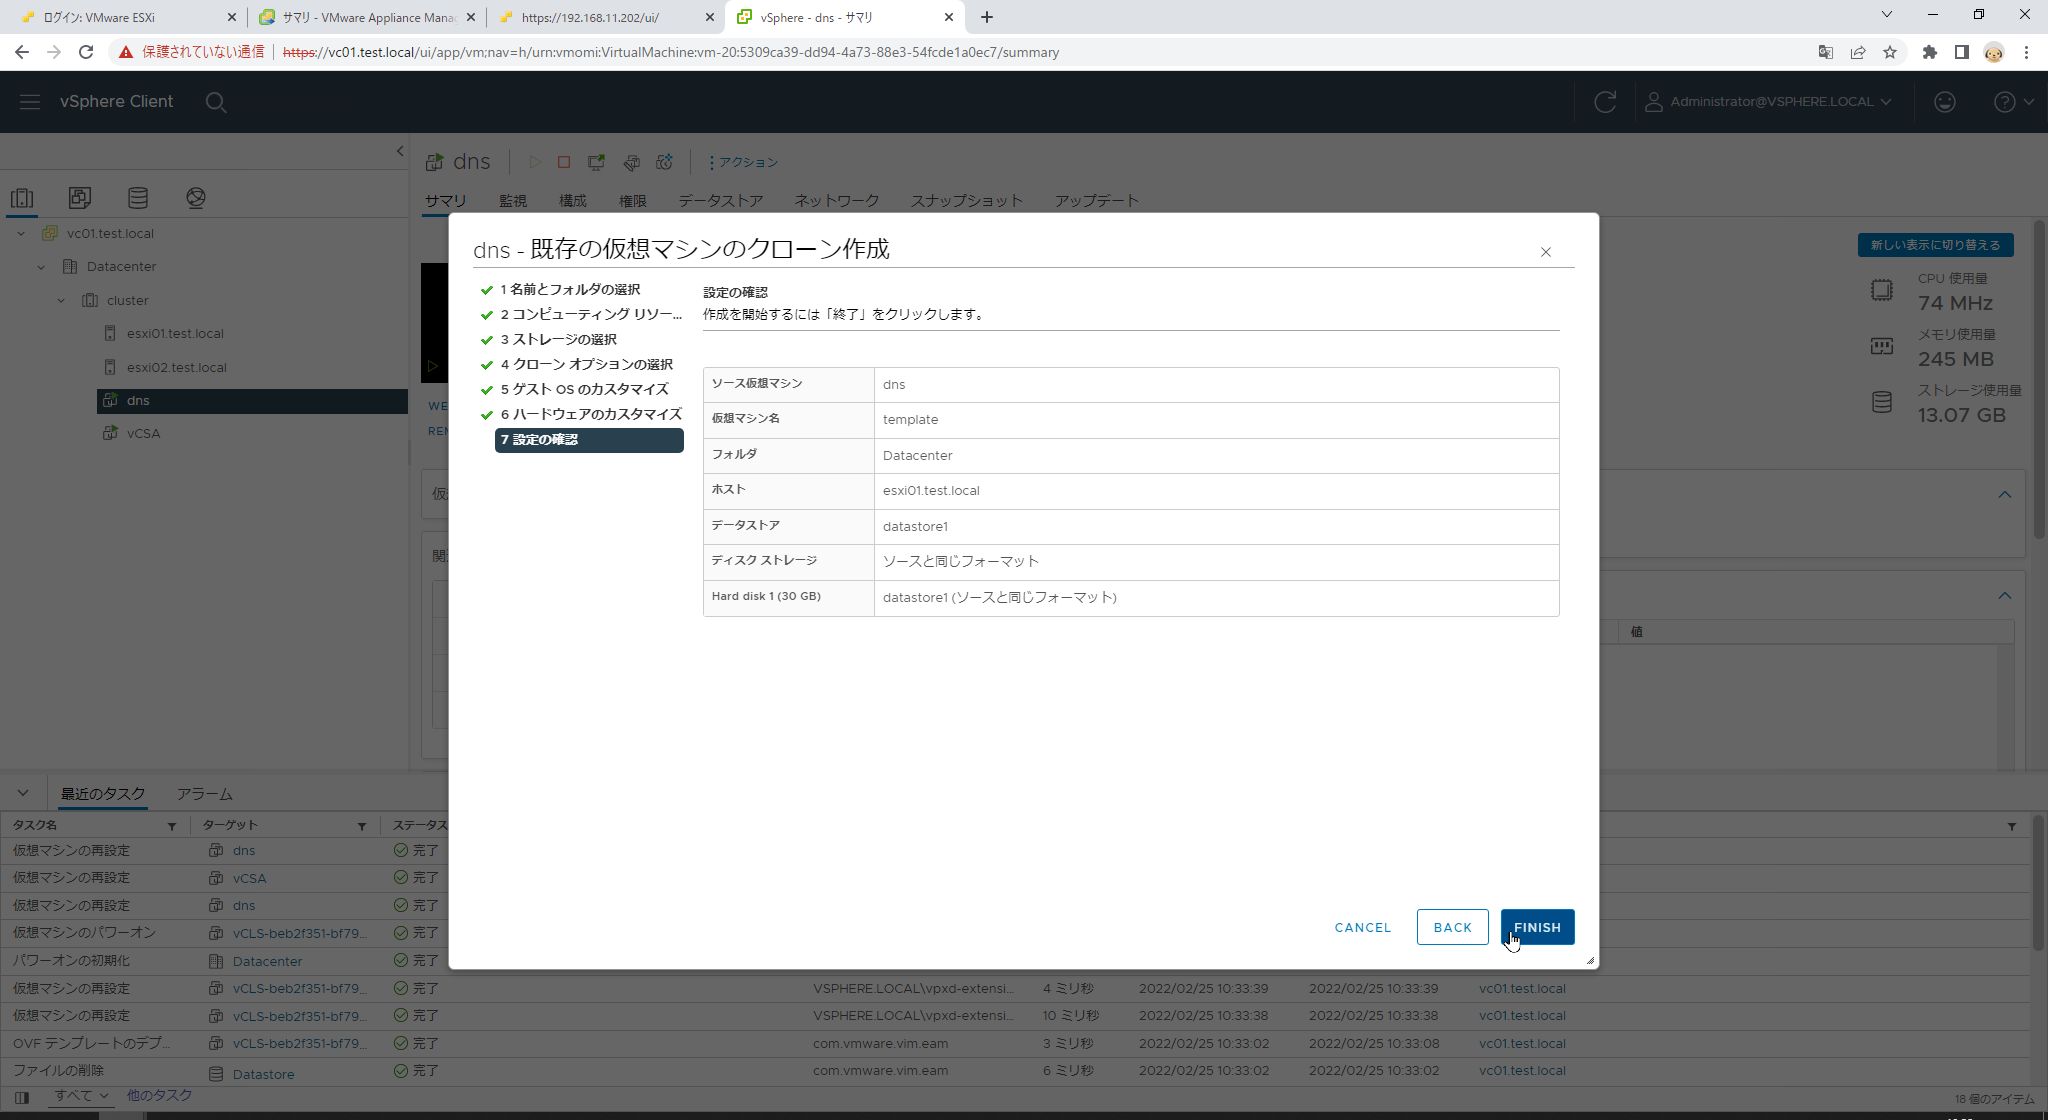Go to step 3 ストレージの選択

coord(558,339)
